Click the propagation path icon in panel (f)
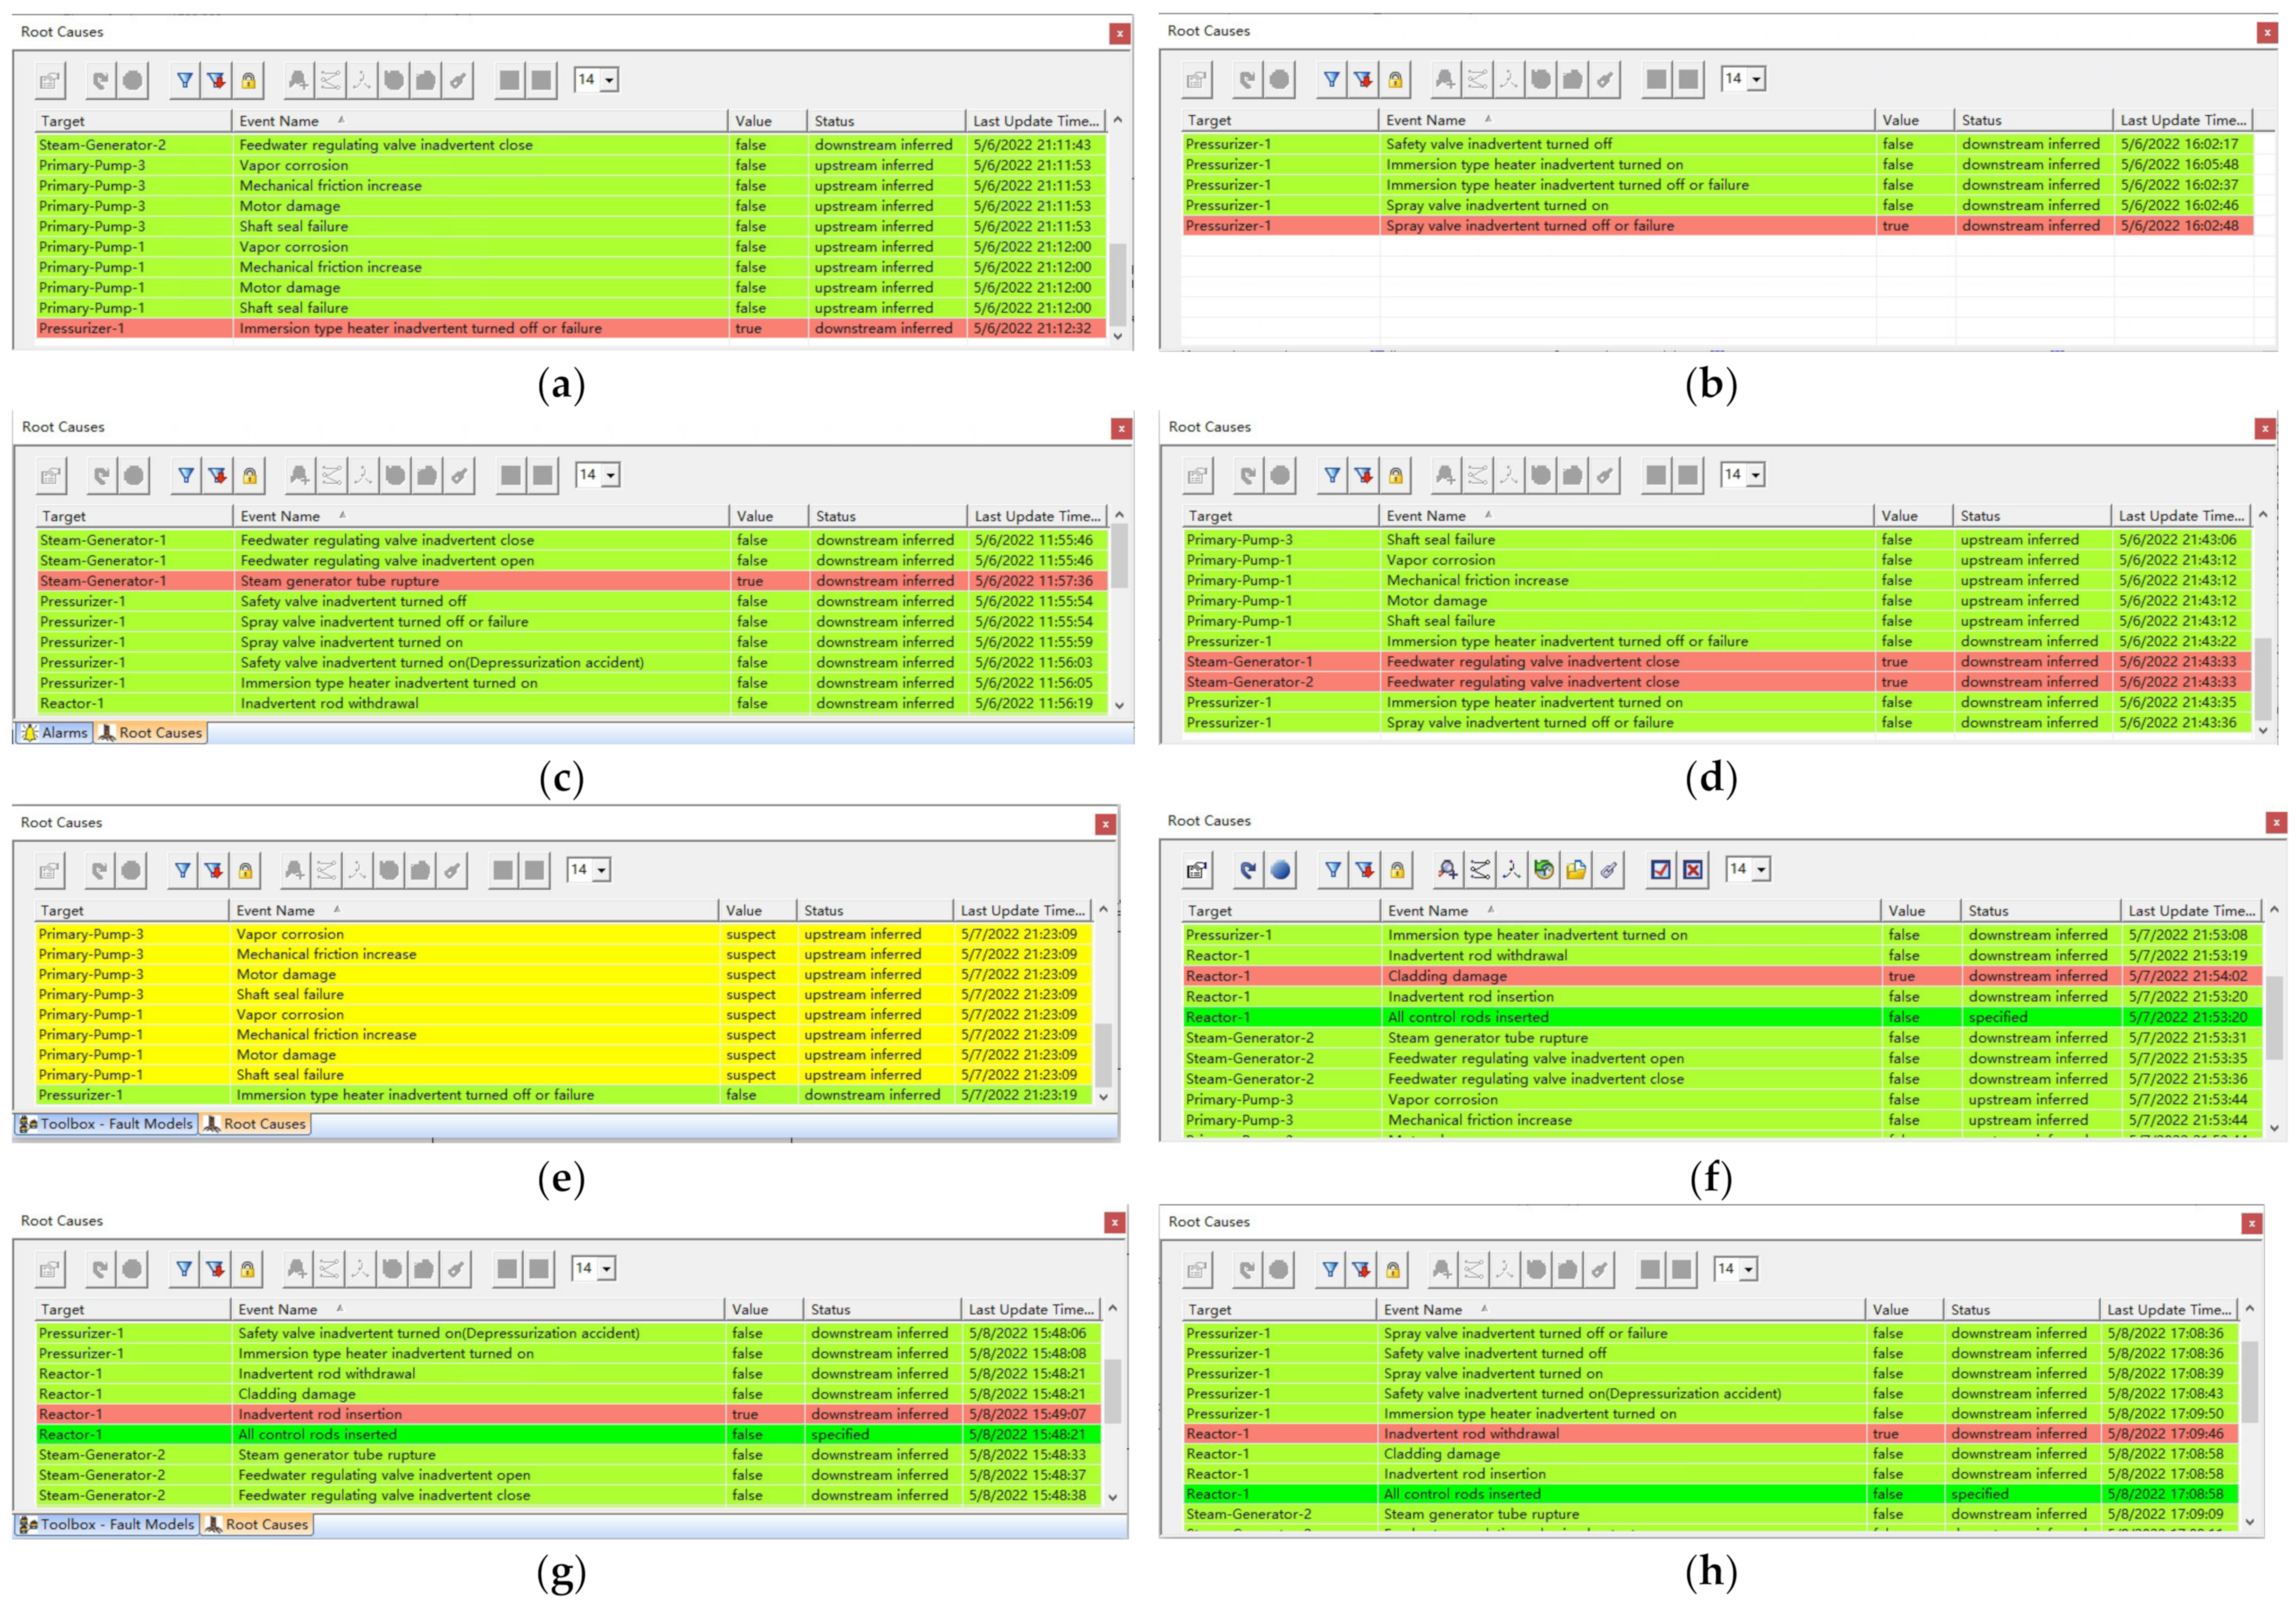This screenshot has height=1604, width=2296. (1480, 870)
